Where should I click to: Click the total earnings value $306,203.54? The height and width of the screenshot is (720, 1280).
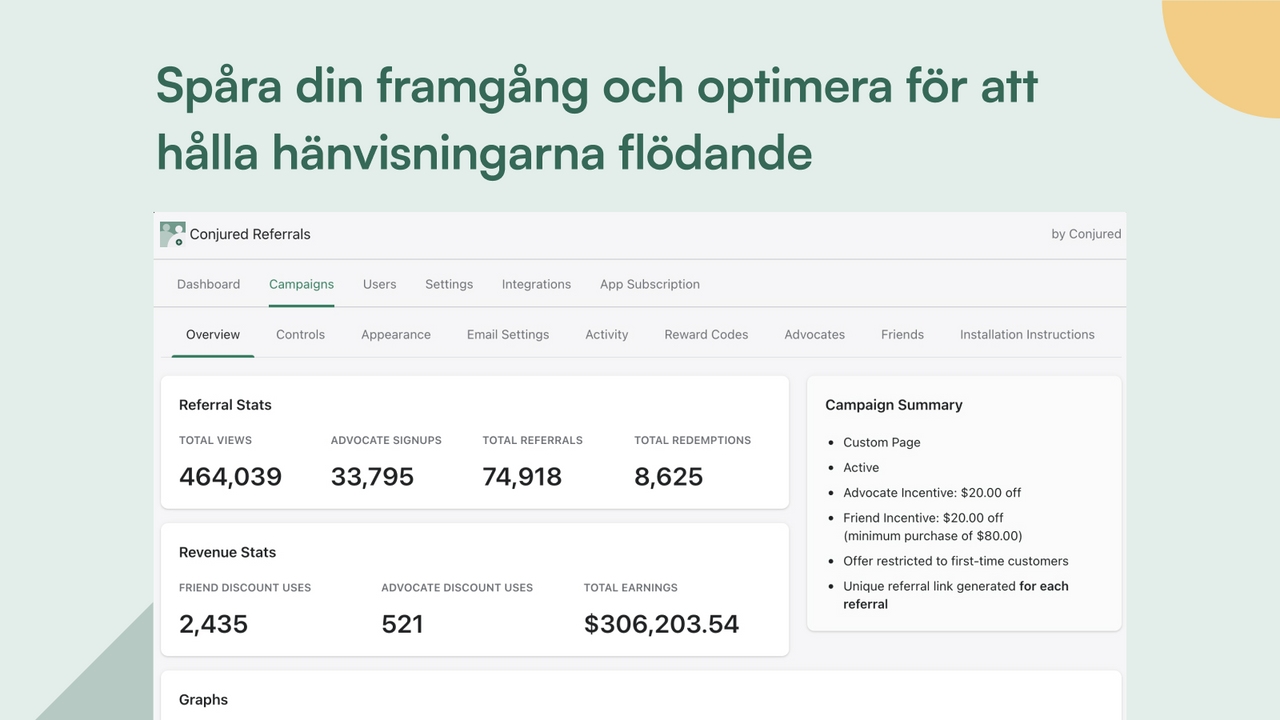(661, 624)
